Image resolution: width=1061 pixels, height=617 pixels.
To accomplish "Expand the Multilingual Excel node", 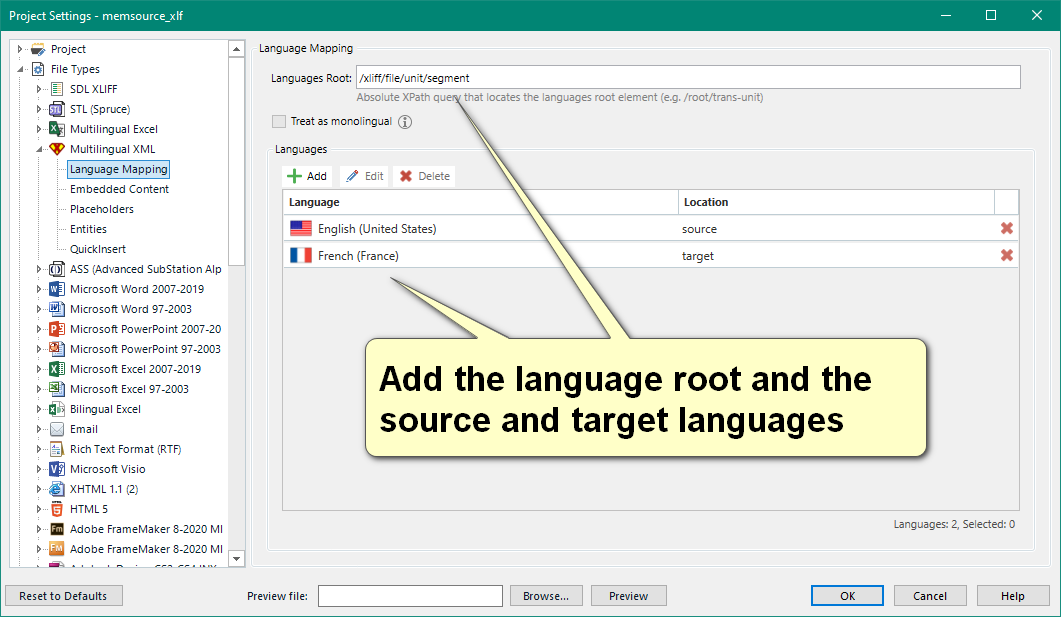I will 39,129.
